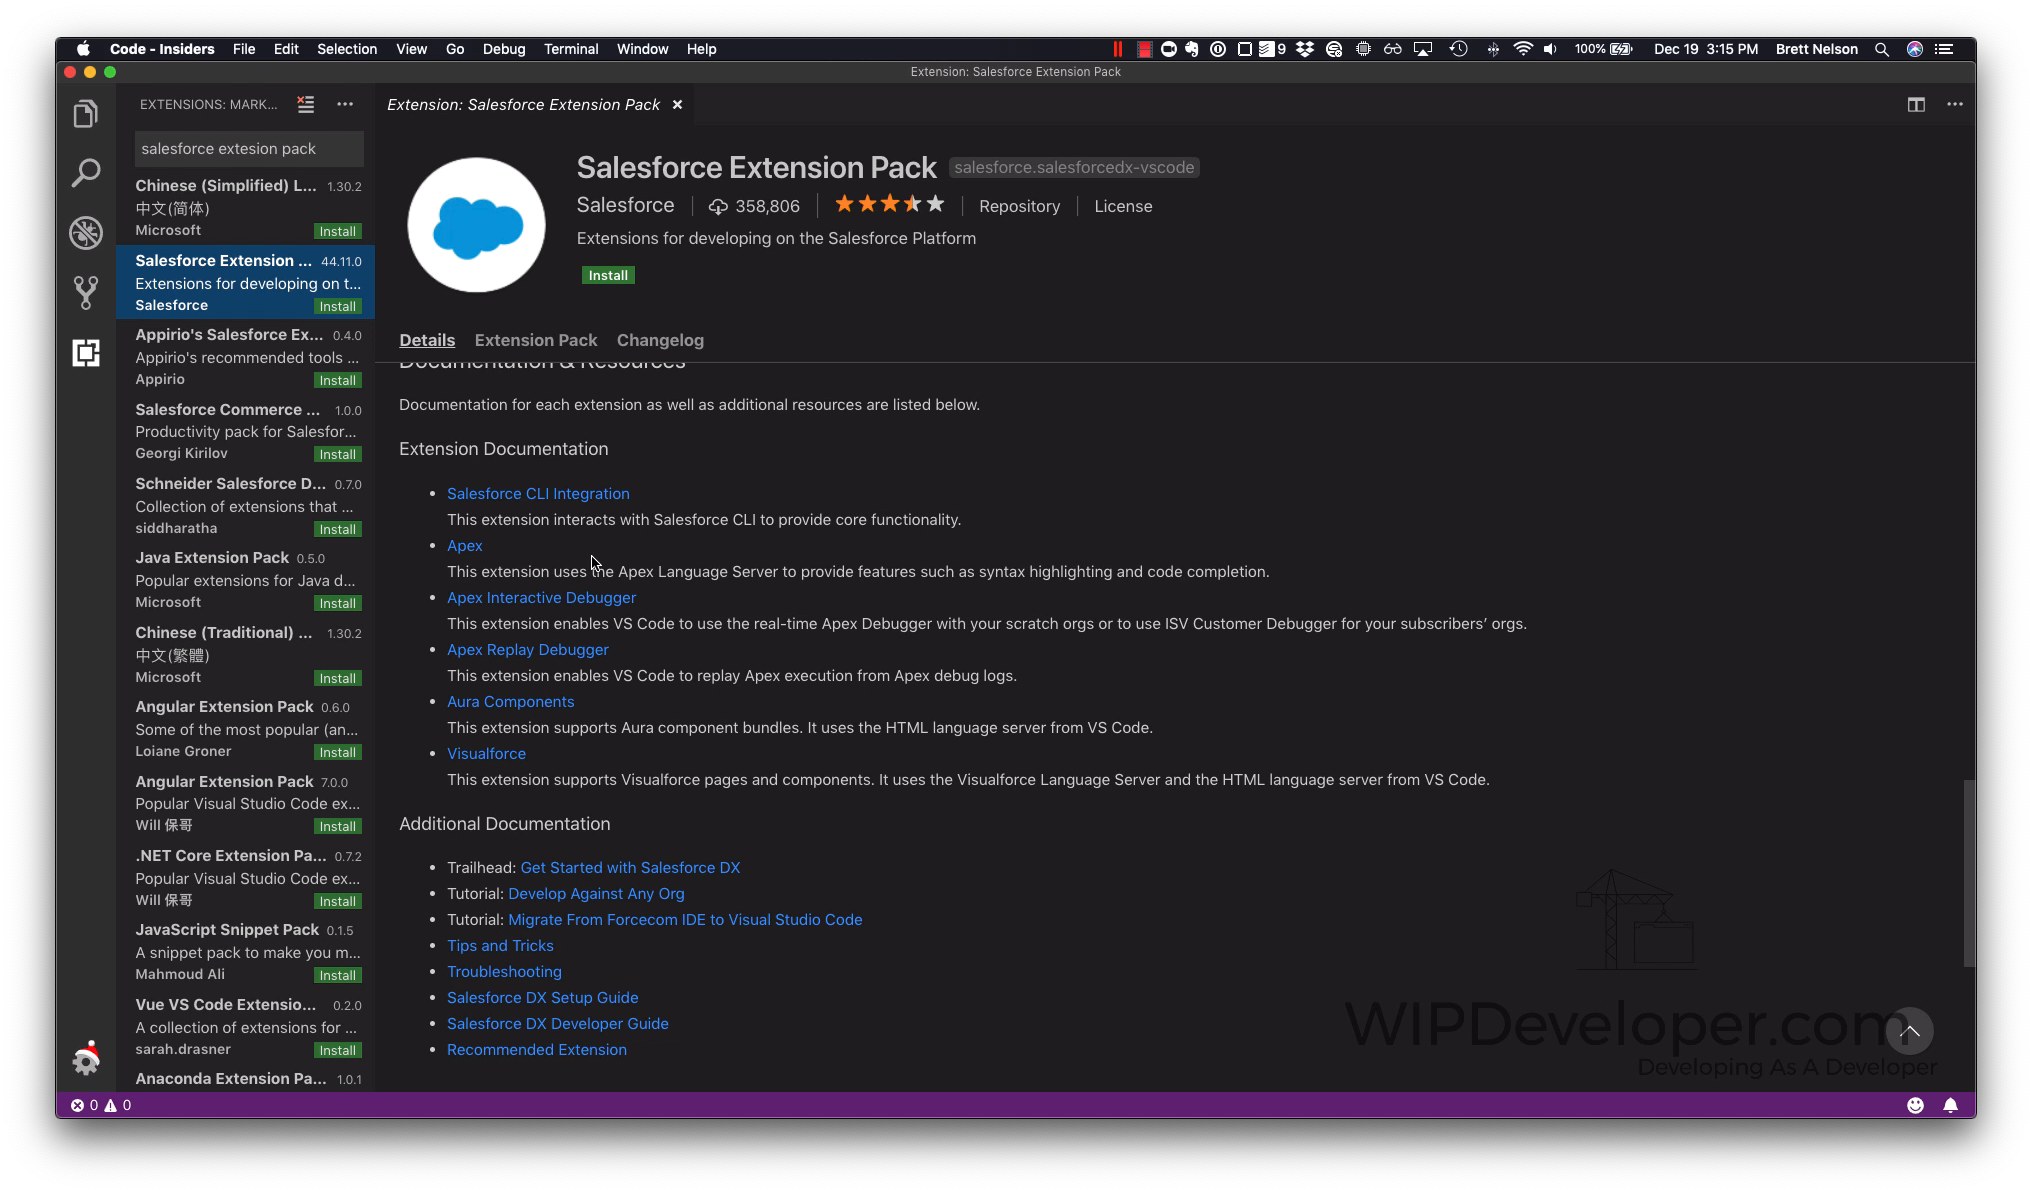The height and width of the screenshot is (1192, 2032).
Task: Install Java Extension Pack
Action: [x=337, y=603]
